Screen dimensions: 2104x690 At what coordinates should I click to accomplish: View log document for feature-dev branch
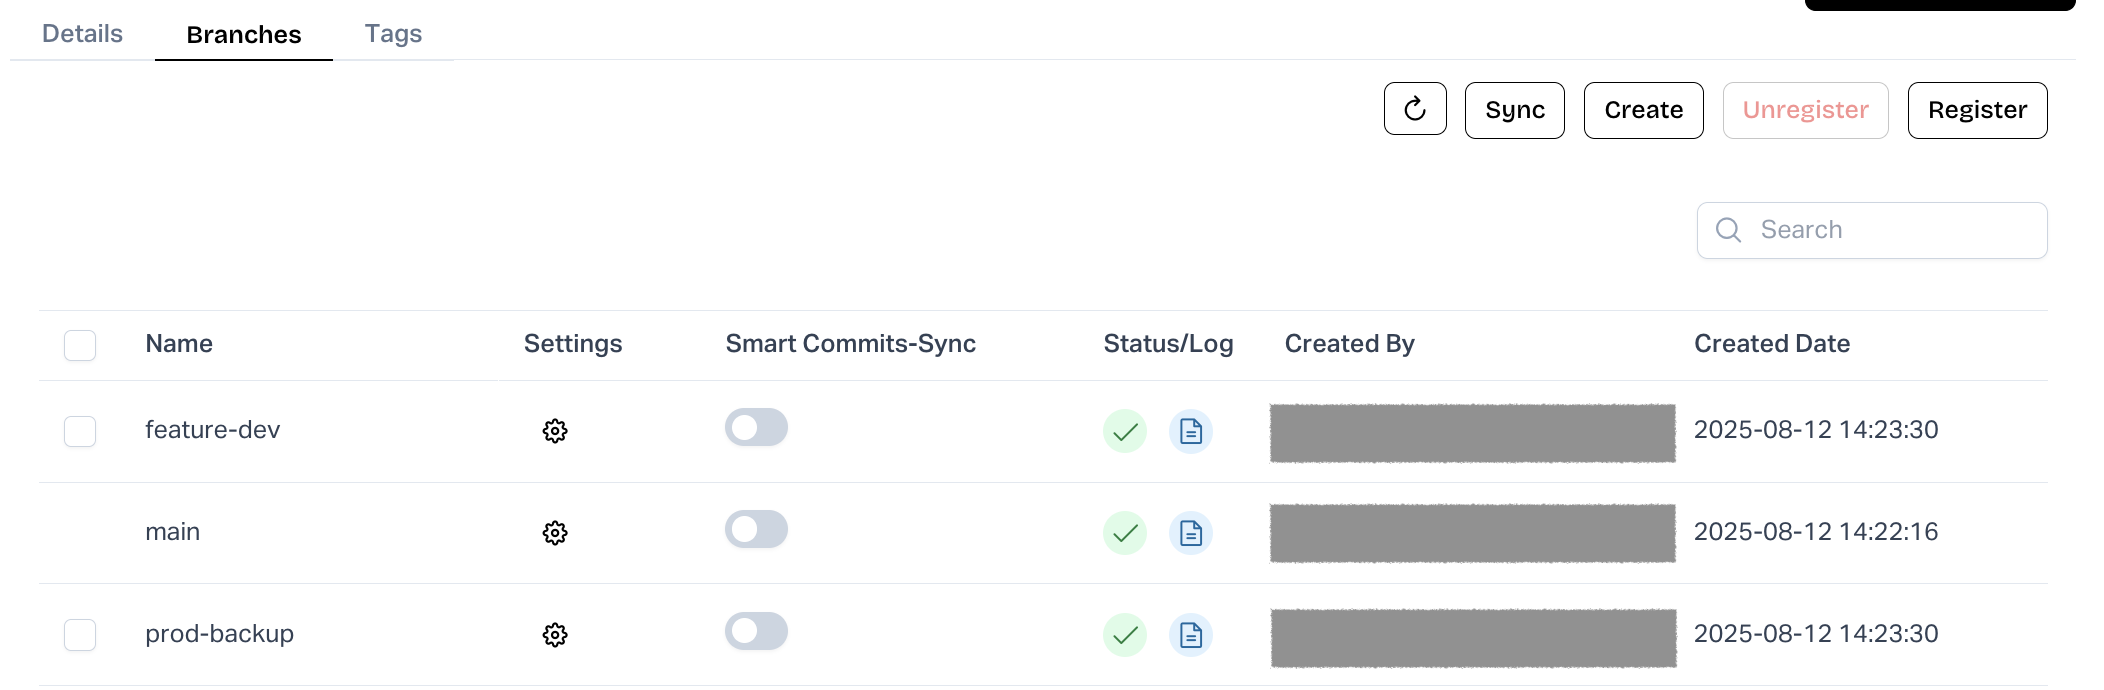(x=1190, y=431)
